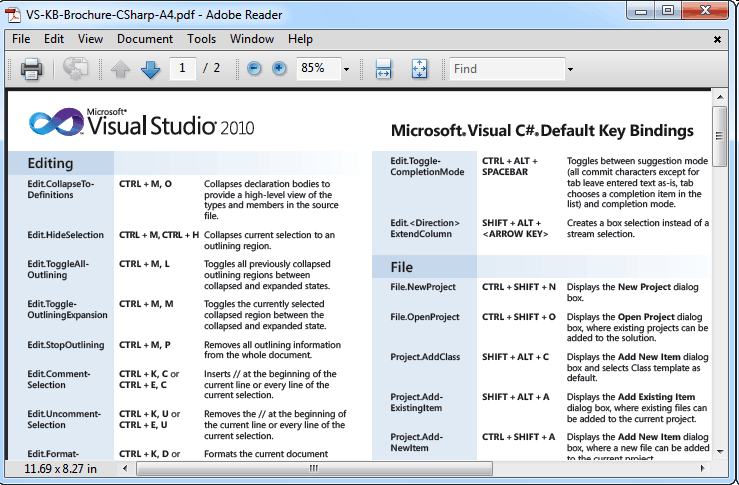
Task: Click Edit.ToggleAll-Outlining command text
Action: tap(58, 270)
